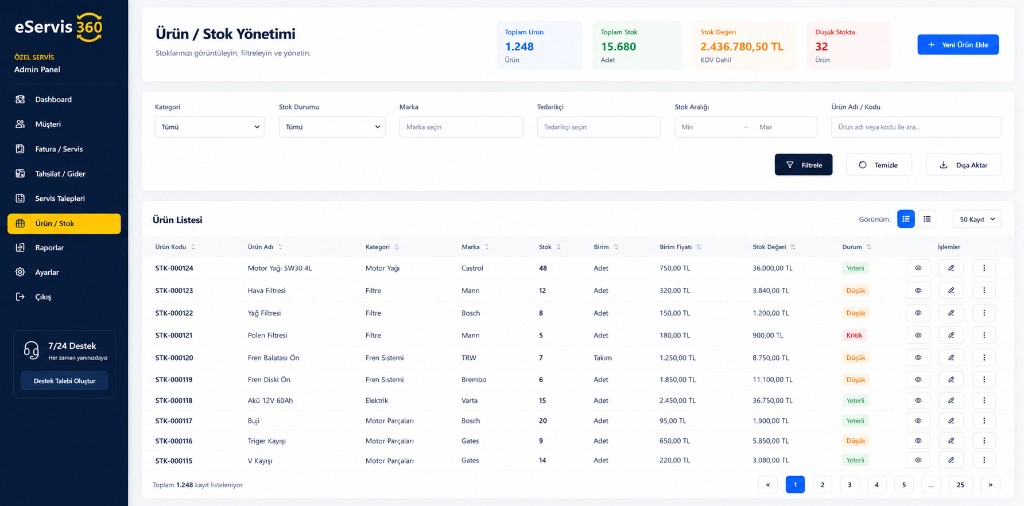Image resolution: width=1024 pixels, height=506 pixels.
Task: Open the Dashboard sidebar item
Action: click(x=64, y=99)
